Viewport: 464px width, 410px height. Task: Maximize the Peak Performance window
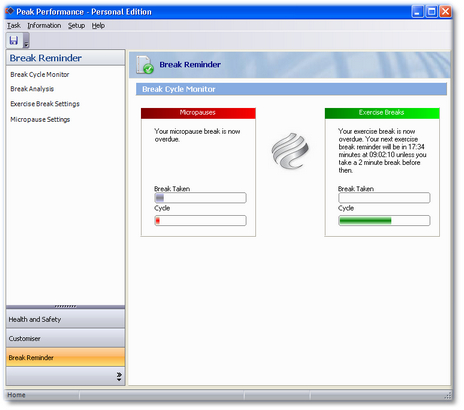[432, 12]
